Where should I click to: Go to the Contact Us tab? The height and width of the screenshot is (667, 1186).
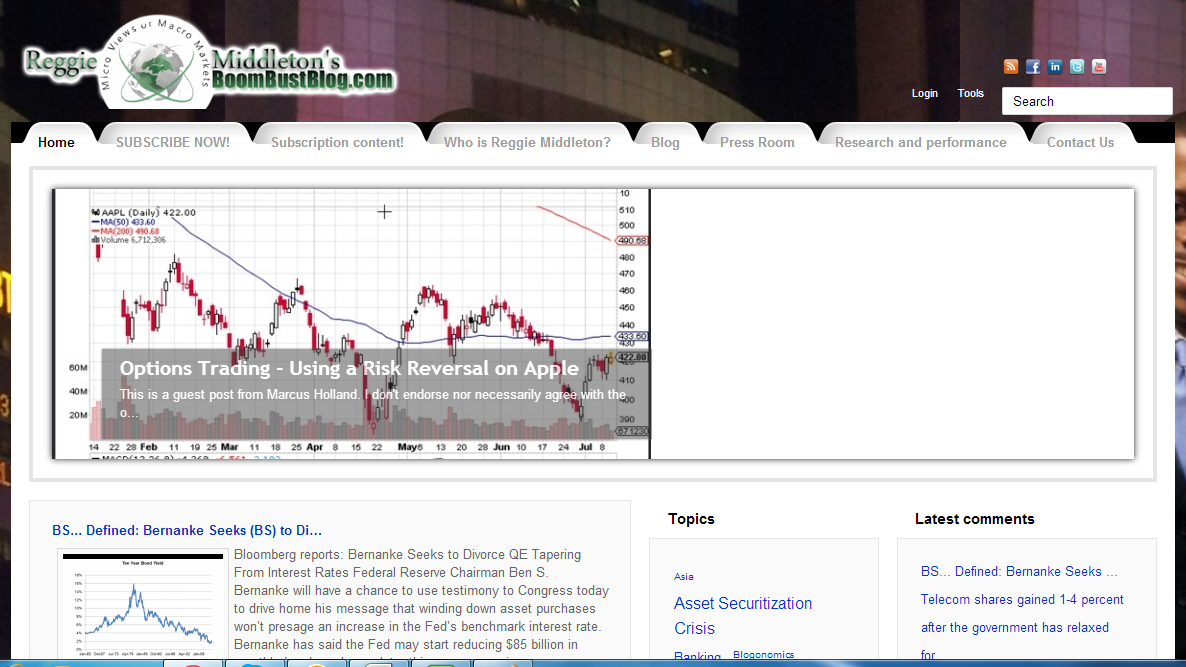point(1080,142)
